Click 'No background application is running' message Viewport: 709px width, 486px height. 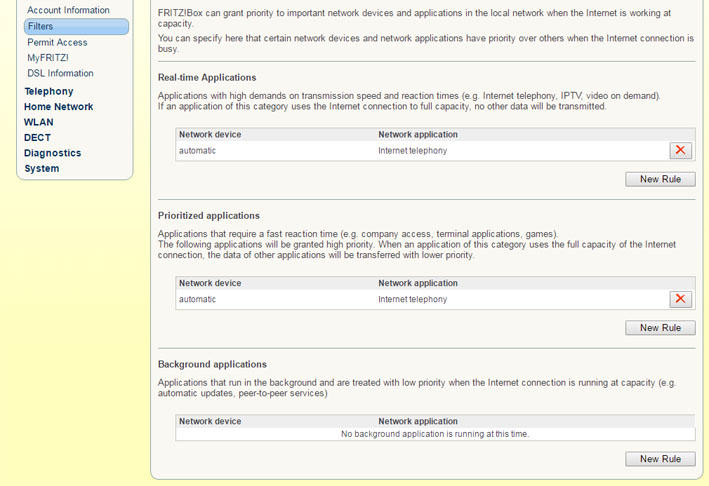(435, 434)
